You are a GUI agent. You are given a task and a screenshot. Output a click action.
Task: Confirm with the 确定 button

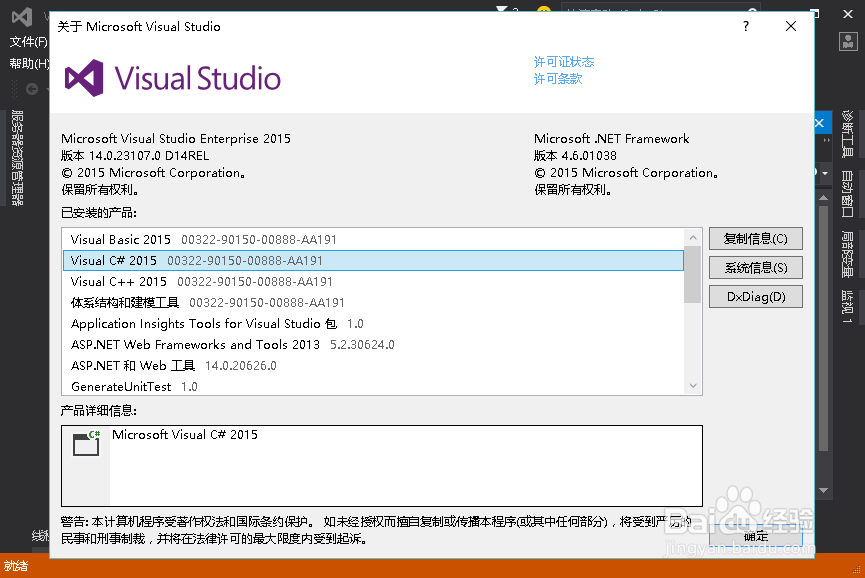coord(755,536)
